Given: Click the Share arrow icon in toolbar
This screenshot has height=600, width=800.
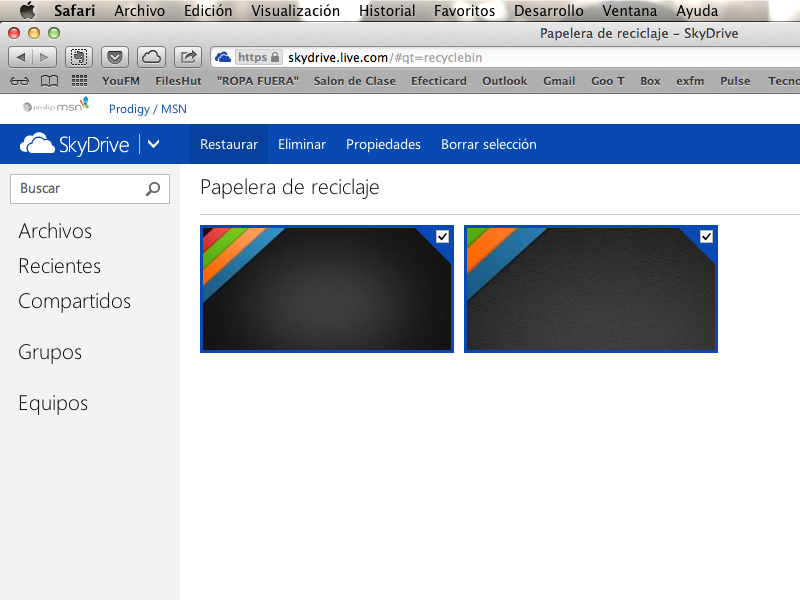Looking at the screenshot, I should tap(187, 57).
